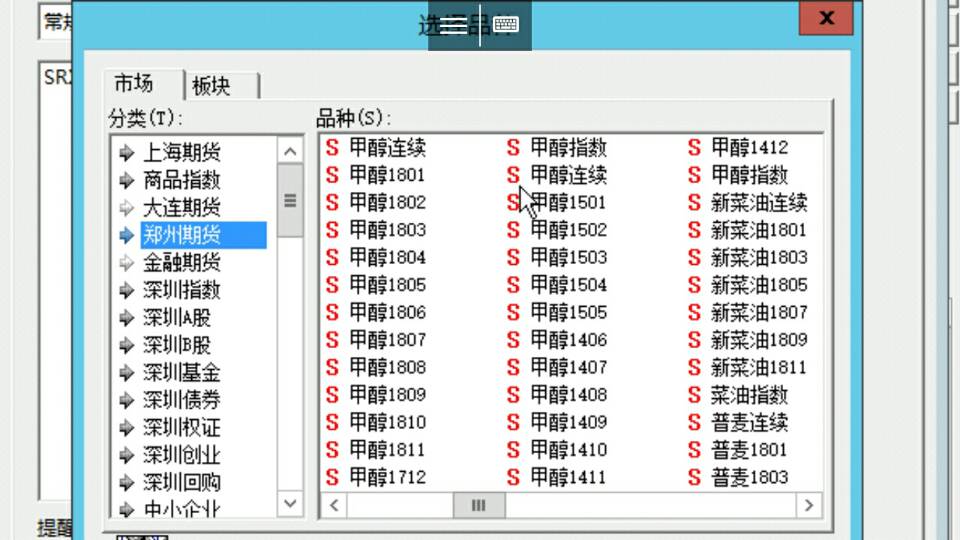Click the category list vertical scrollbar thumb

[290, 200]
